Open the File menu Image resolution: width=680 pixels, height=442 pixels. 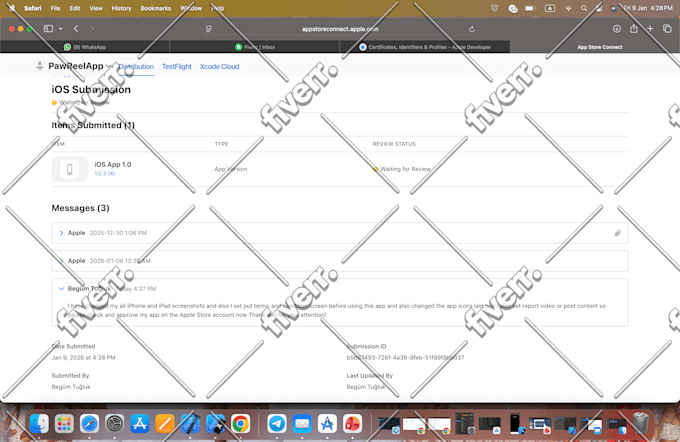point(55,8)
